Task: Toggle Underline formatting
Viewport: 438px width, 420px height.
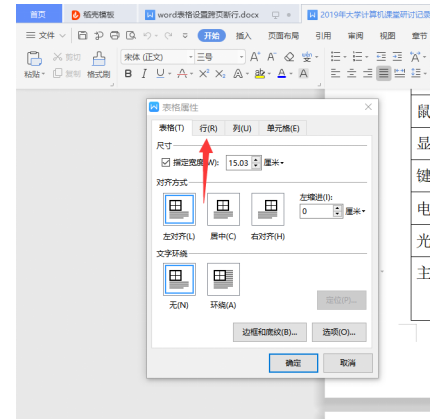Action: click(x=160, y=73)
